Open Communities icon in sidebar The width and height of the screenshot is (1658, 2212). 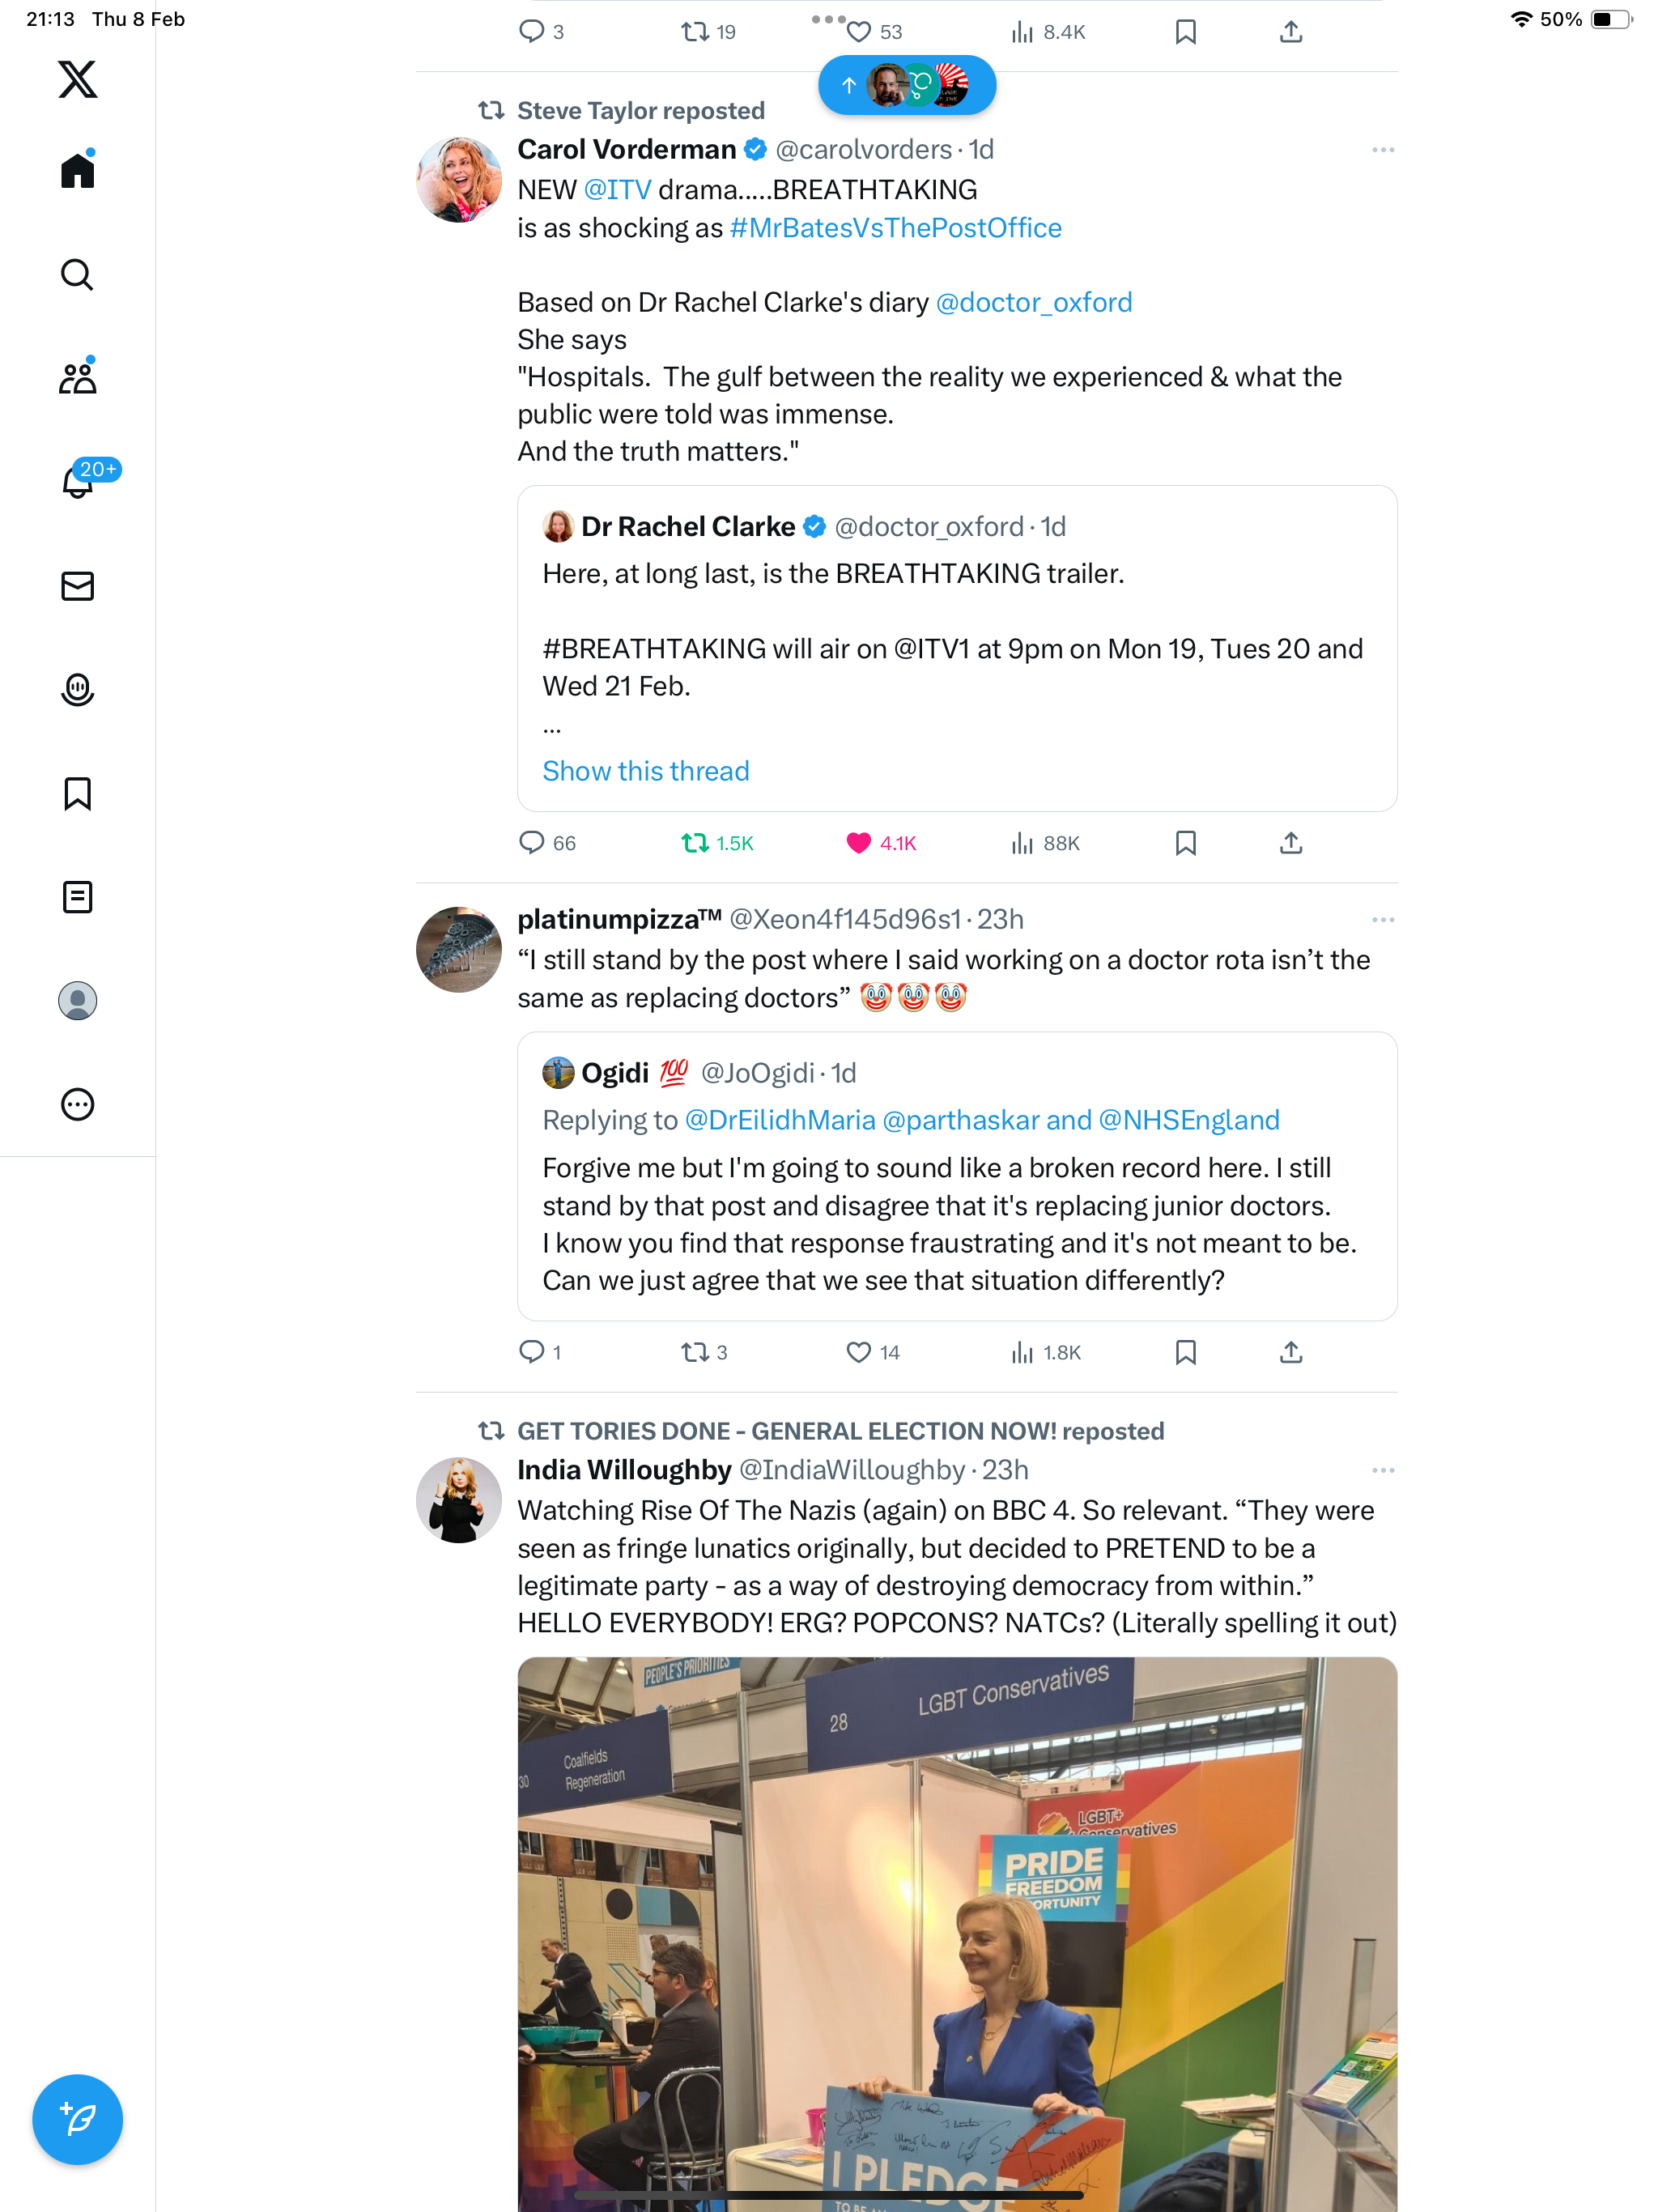click(77, 377)
